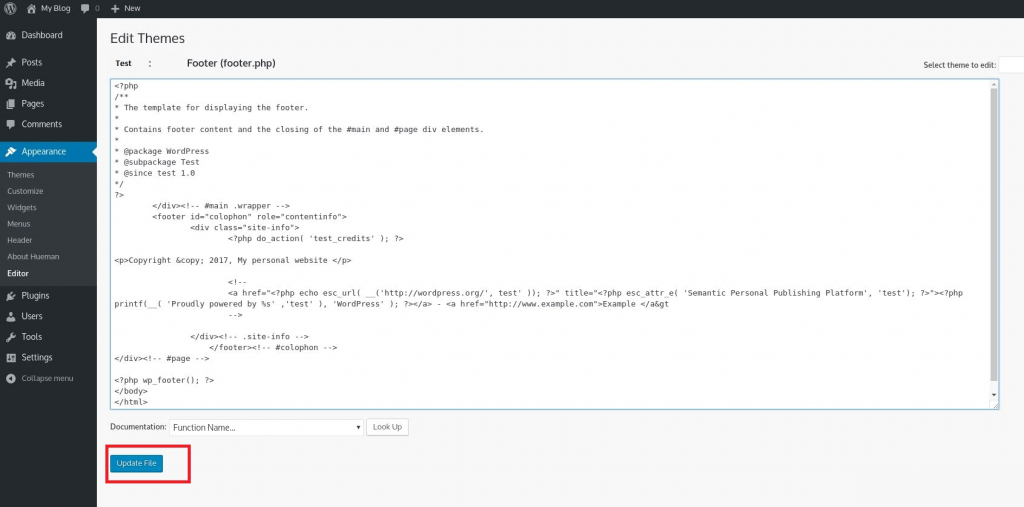Click the Users person icon
The image size is (1024, 507).
[10, 316]
